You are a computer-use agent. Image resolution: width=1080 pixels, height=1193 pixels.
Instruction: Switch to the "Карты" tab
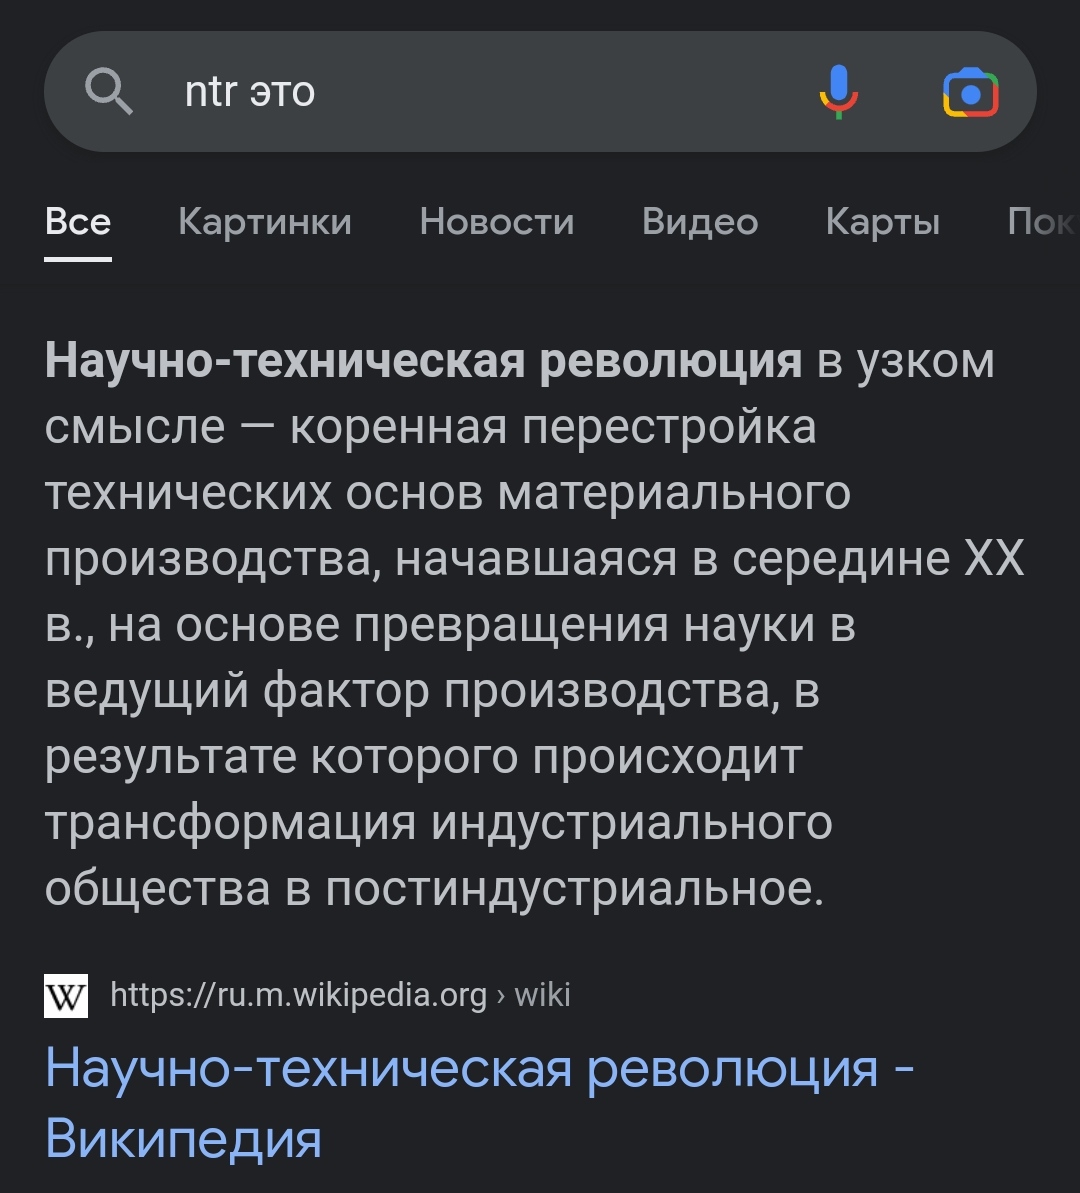click(883, 222)
